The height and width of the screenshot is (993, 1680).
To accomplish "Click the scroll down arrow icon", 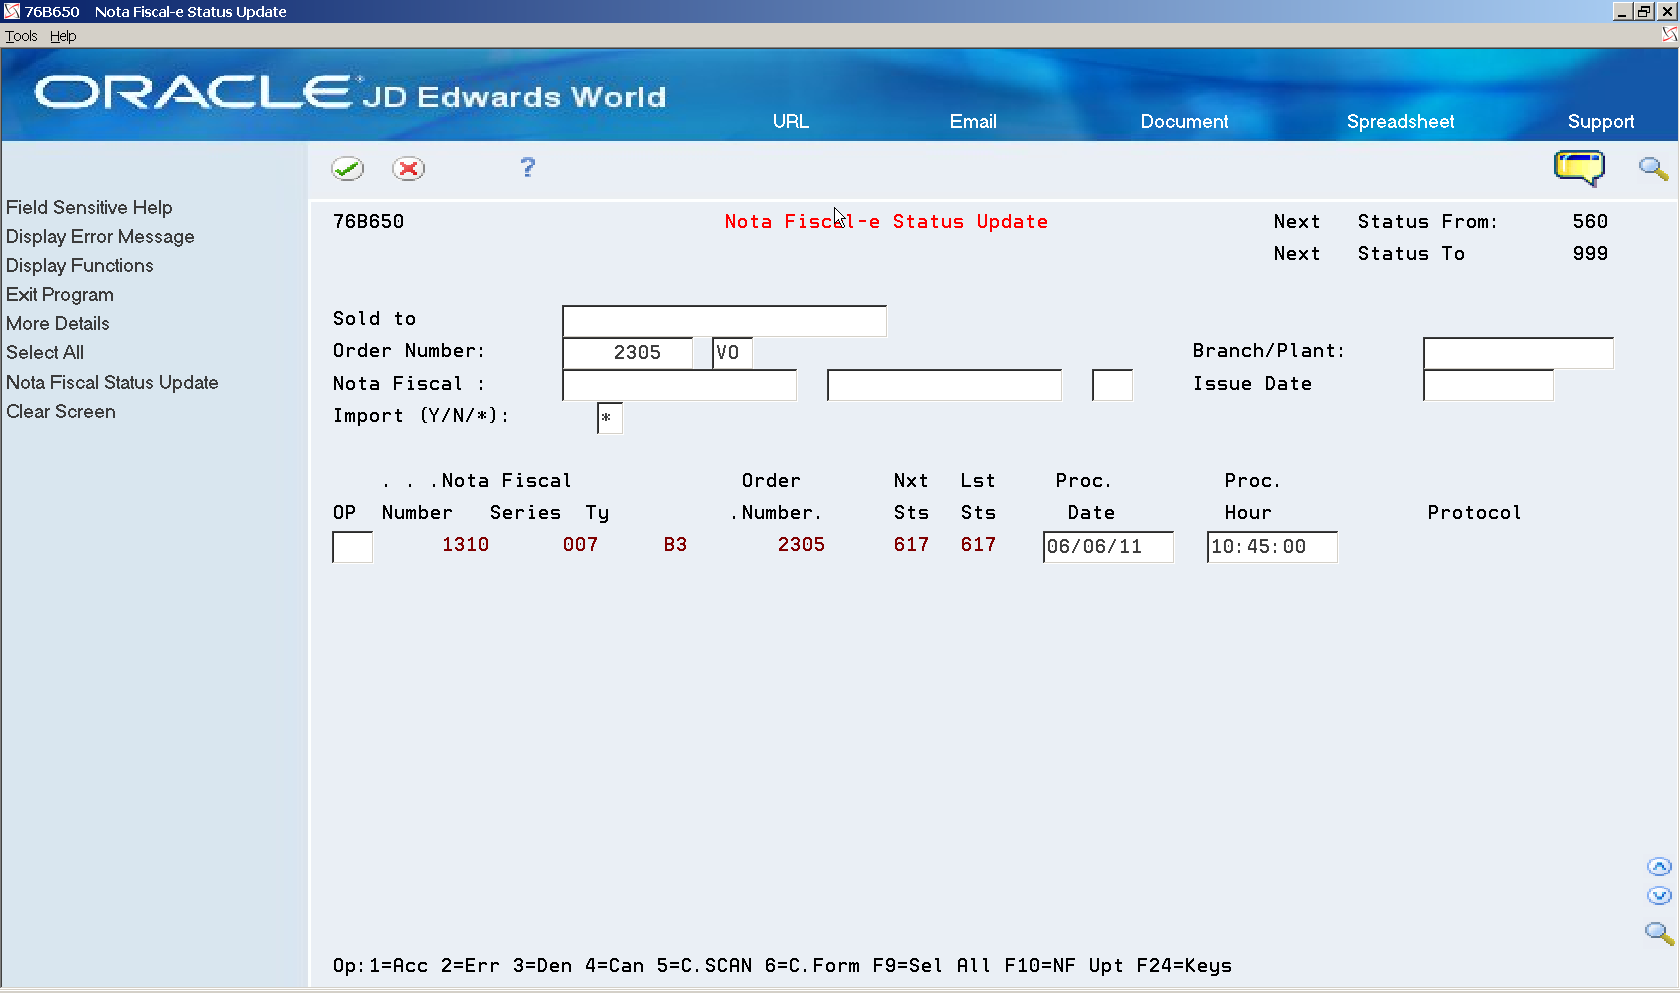I will 1659,896.
